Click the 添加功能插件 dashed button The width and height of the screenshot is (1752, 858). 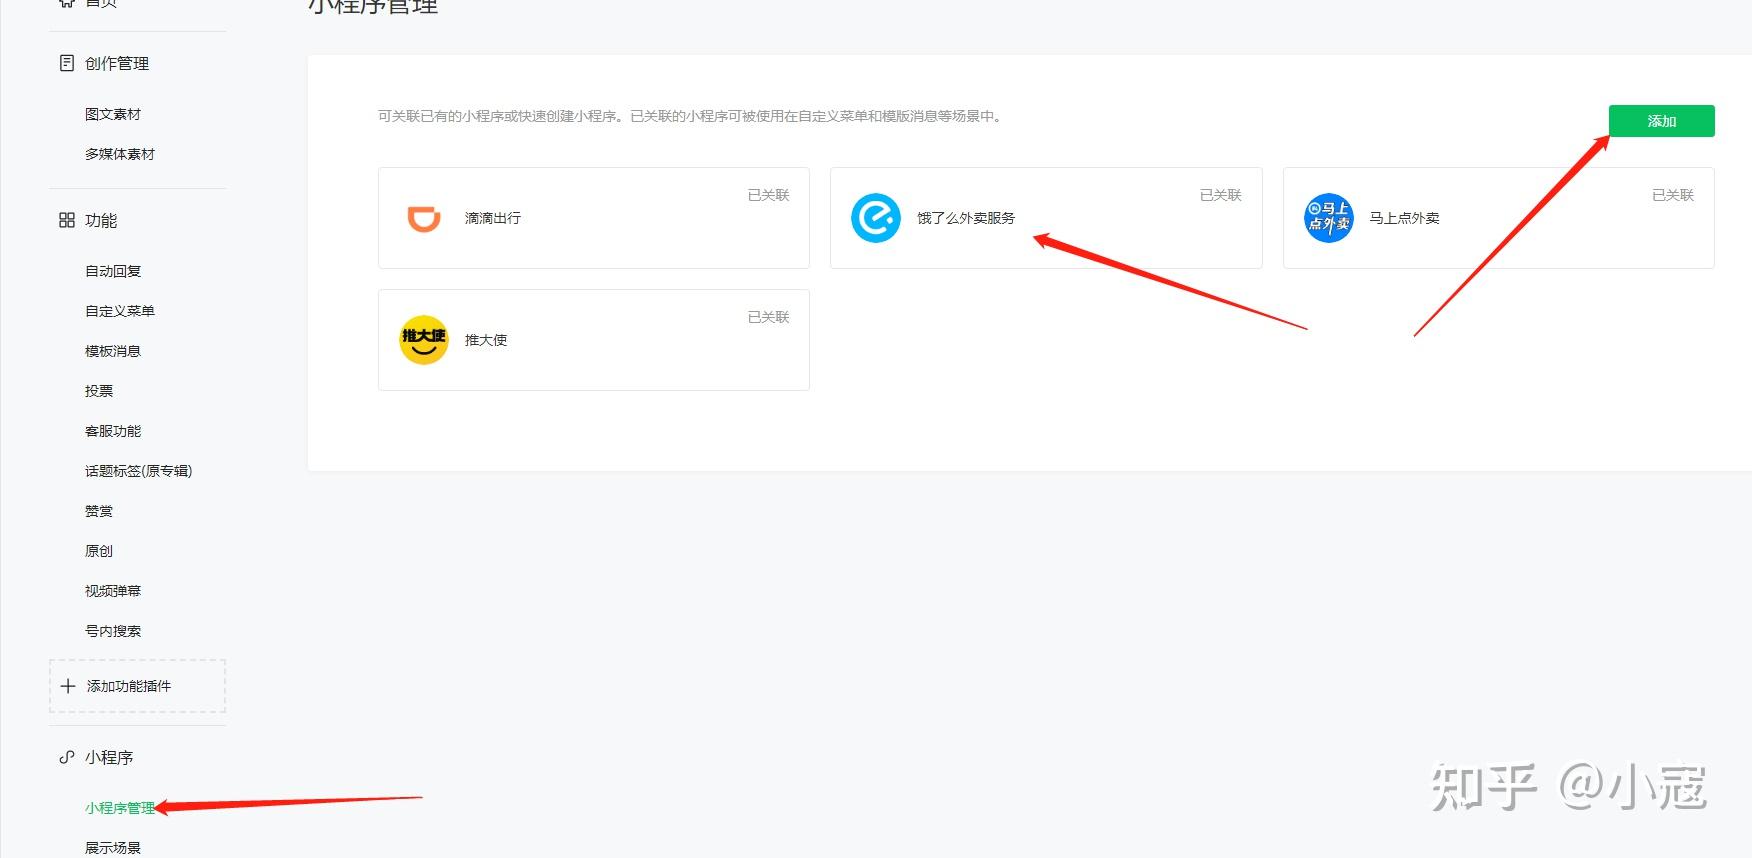(138, 686)
